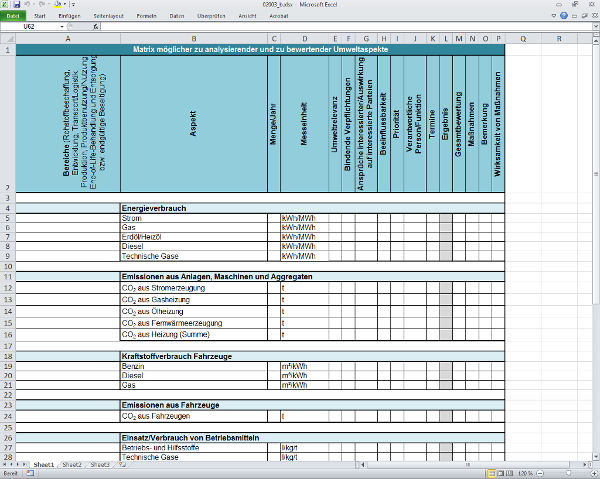Screen dimensions: 600x479
Task: Open the Seitenlayout ribbon tab
Action: (x=109, y=17)
